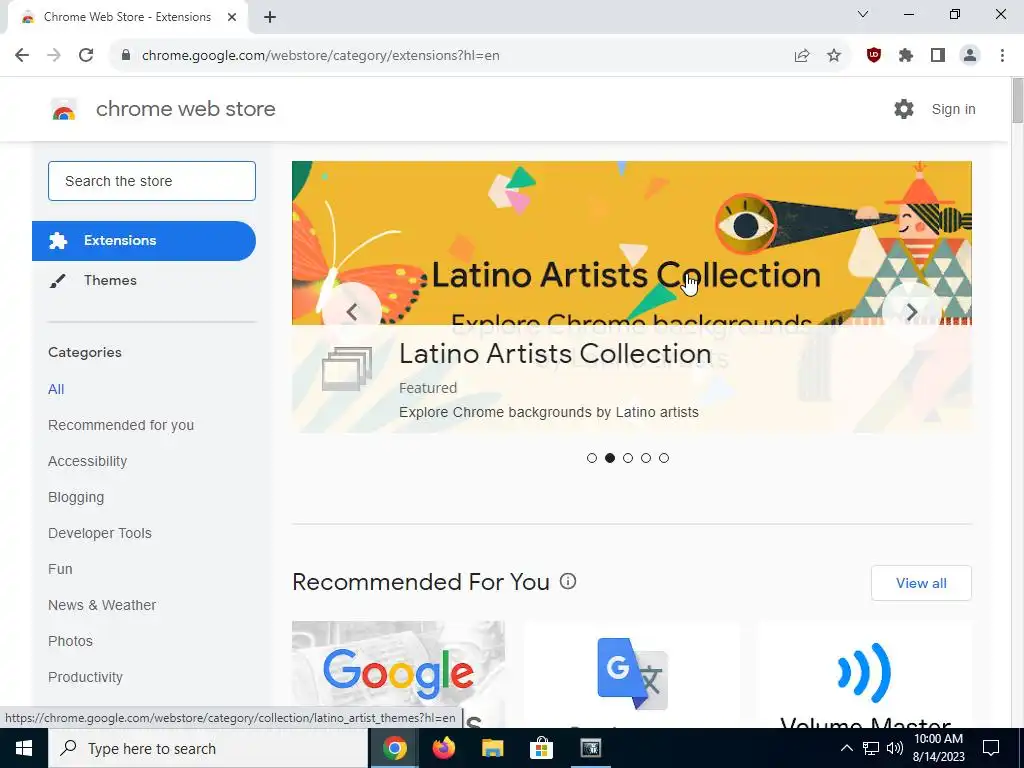Select the Extensions sidebar tab

pyautogui.click(x=144, y=240)
